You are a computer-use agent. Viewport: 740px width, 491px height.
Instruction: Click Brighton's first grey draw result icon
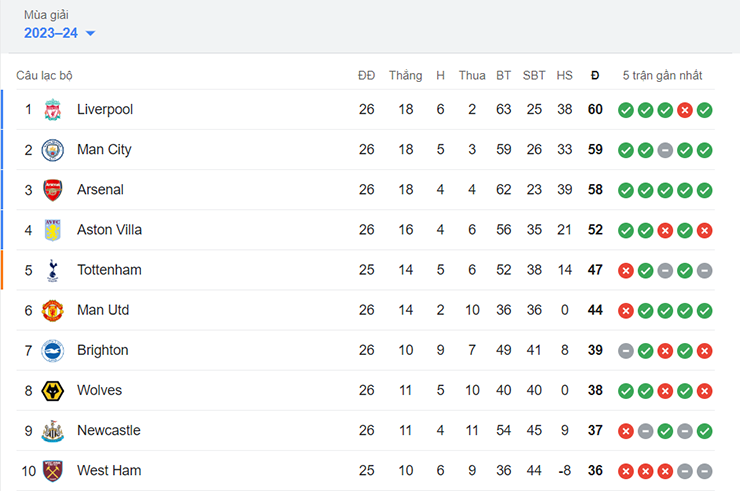click(x=626, y=351)
